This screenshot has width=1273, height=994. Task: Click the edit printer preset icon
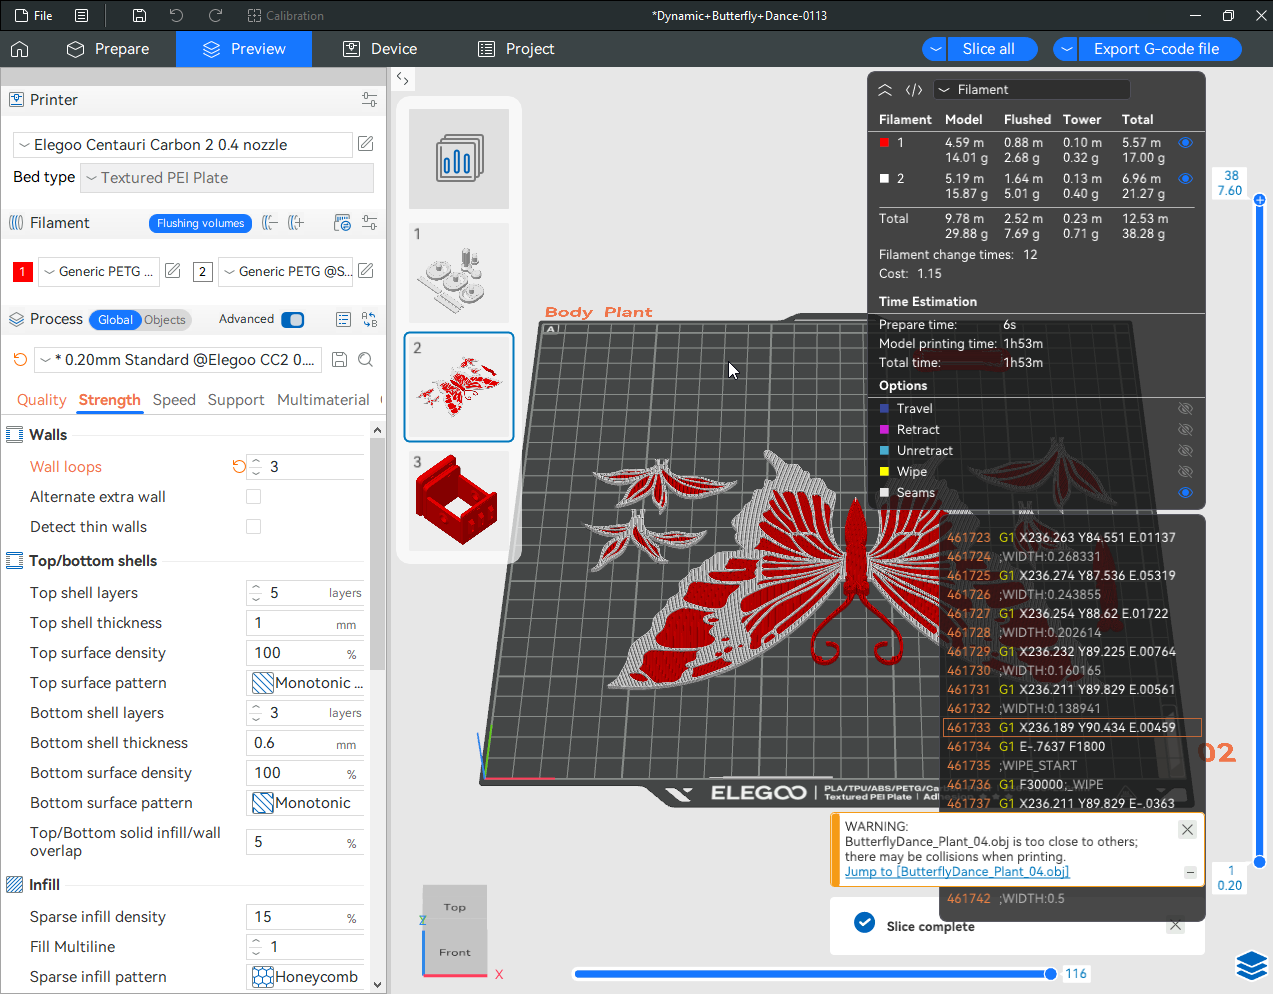tap(366, 144)
